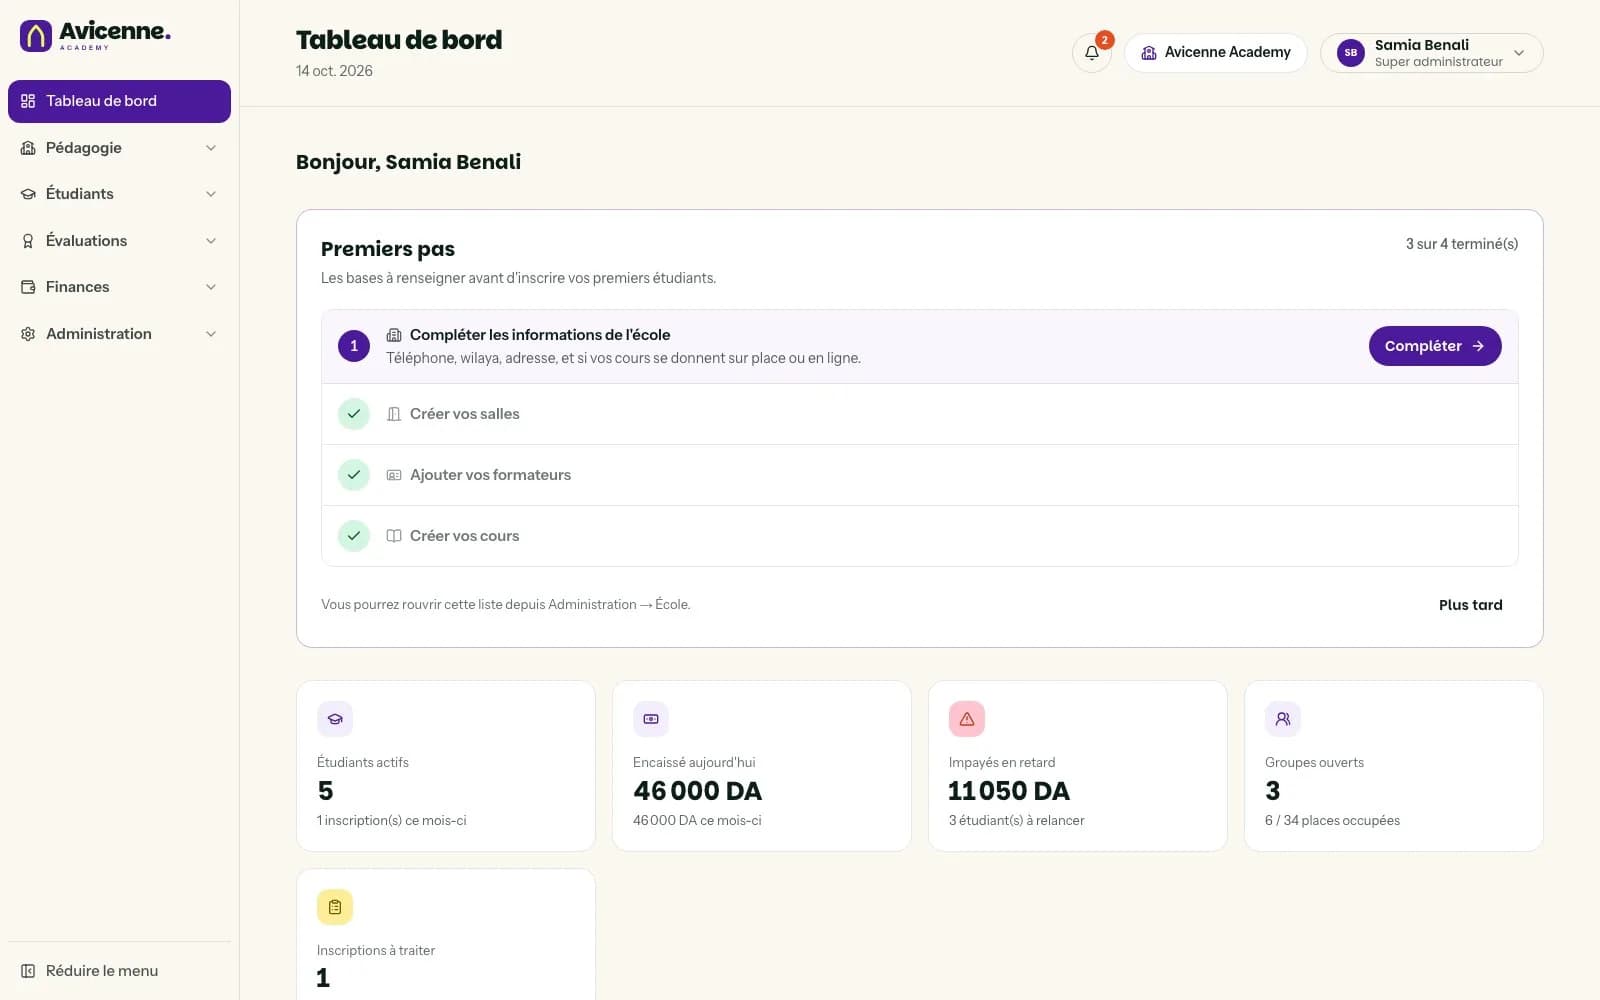Click the notification count badge showing 2
The height and width of the screenshot is (1000, 1600).
tap(1105, 40)
